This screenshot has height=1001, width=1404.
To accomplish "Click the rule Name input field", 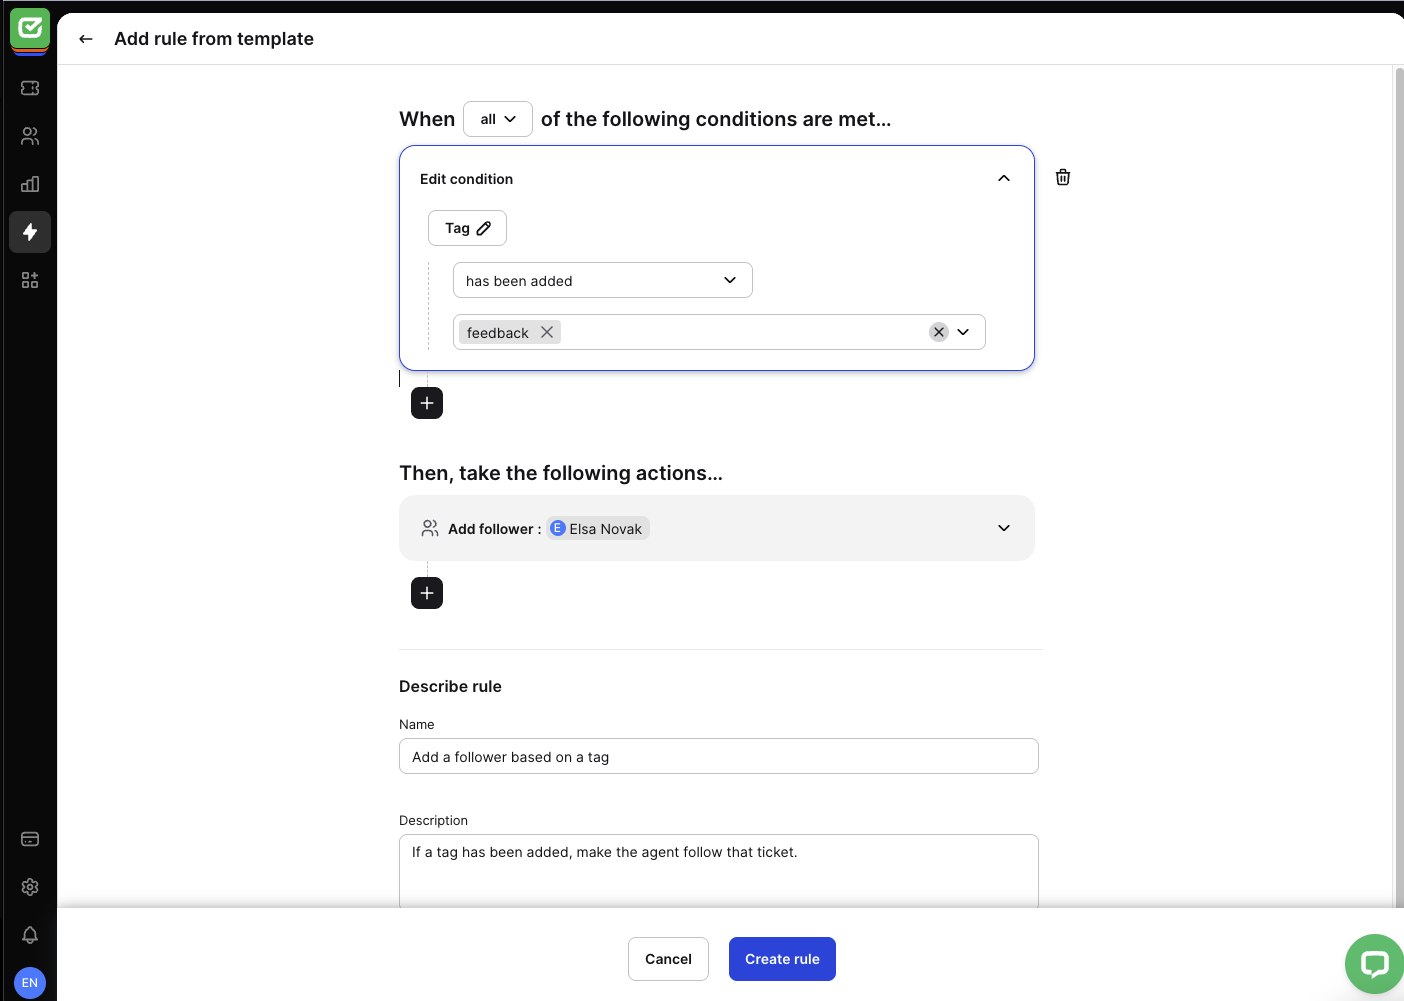I will coord(719,756).
